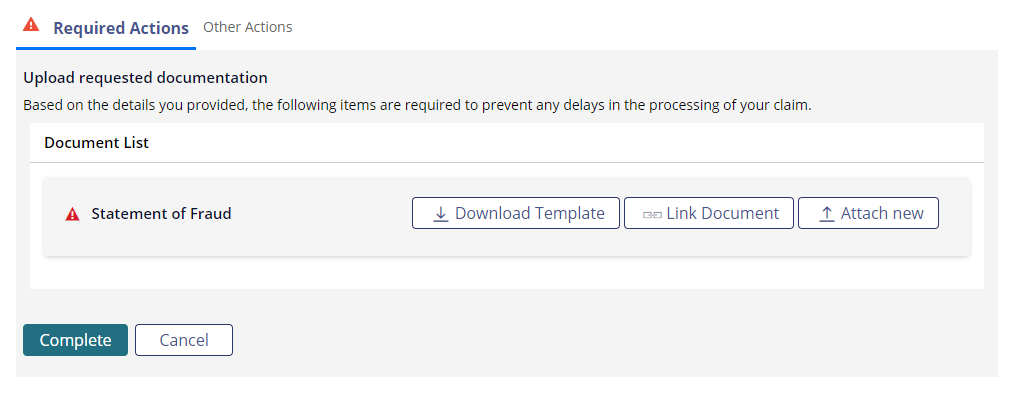Click the Upload requested documentation heading
Screen dimensions: 1013x399
(x=145, y=78)
